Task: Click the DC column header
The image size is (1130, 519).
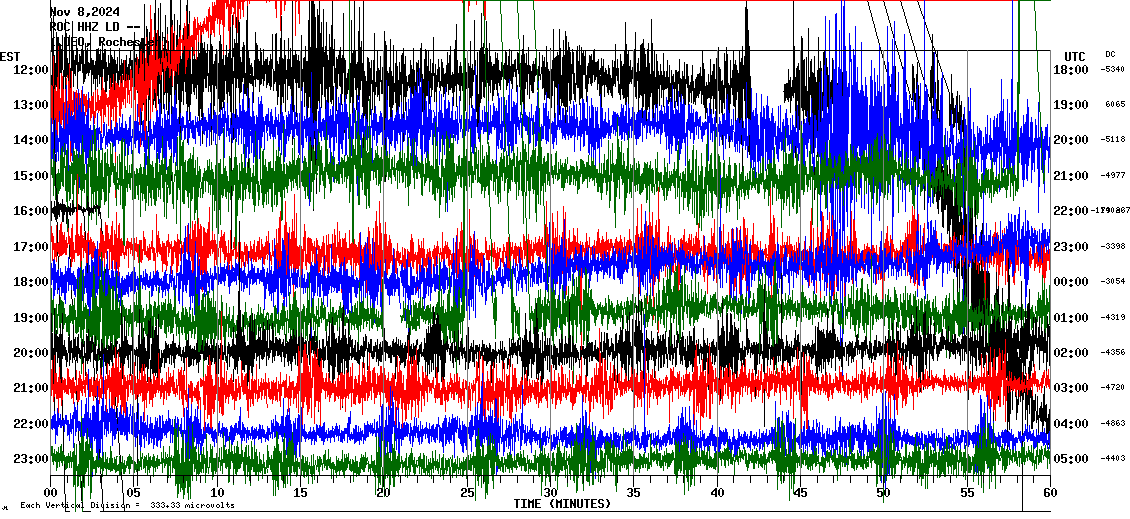Action: pos(1110,54)
